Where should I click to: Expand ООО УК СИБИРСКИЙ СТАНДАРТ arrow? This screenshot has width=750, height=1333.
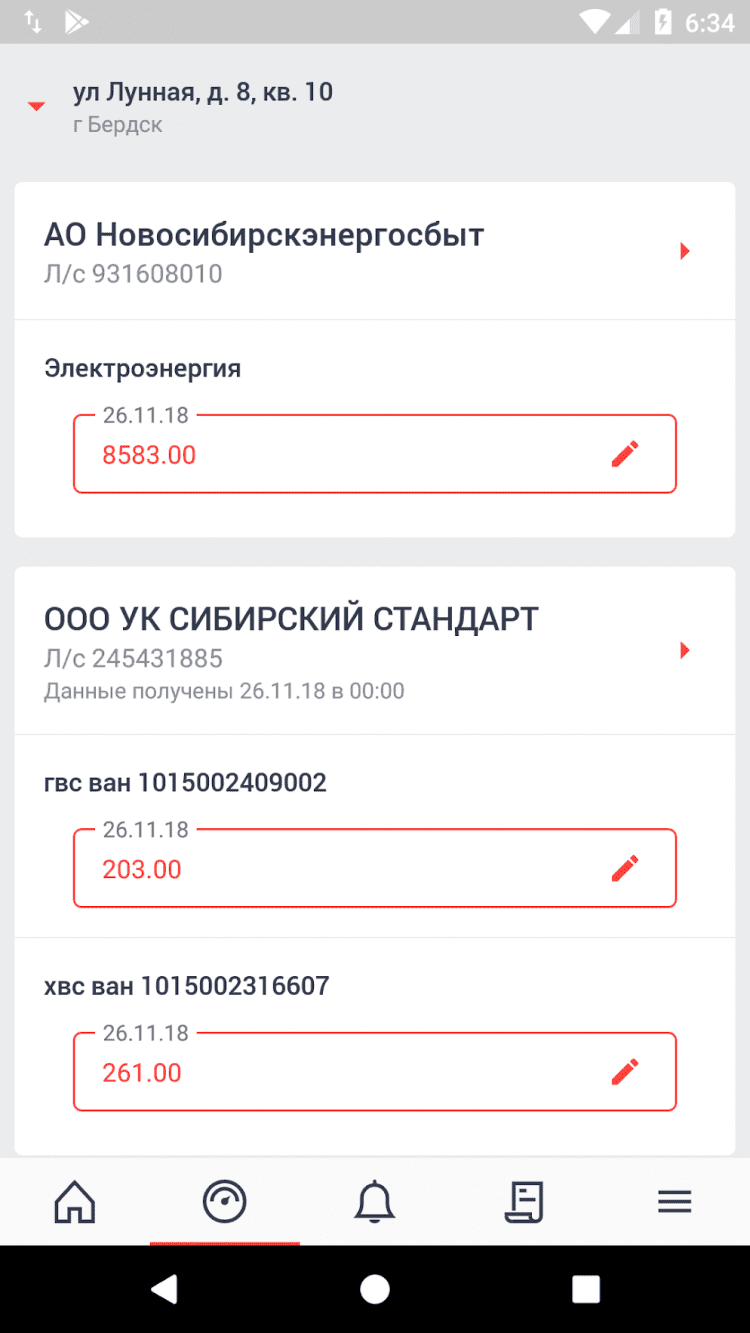685,651
